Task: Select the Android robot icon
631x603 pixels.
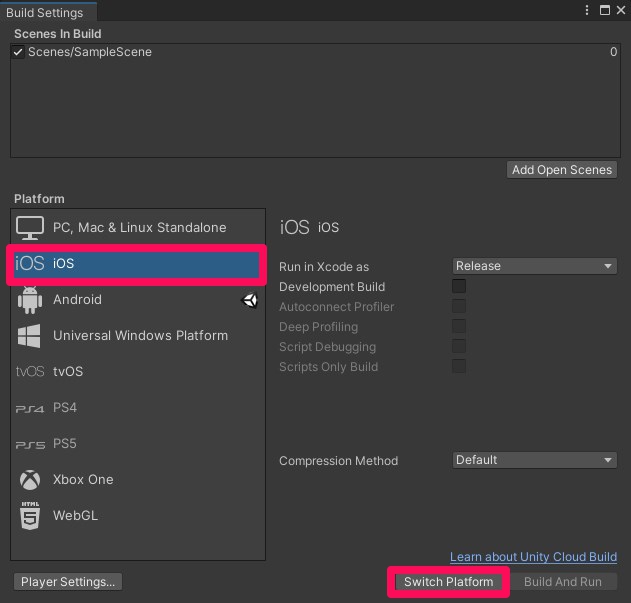Action: pos(30,300)
